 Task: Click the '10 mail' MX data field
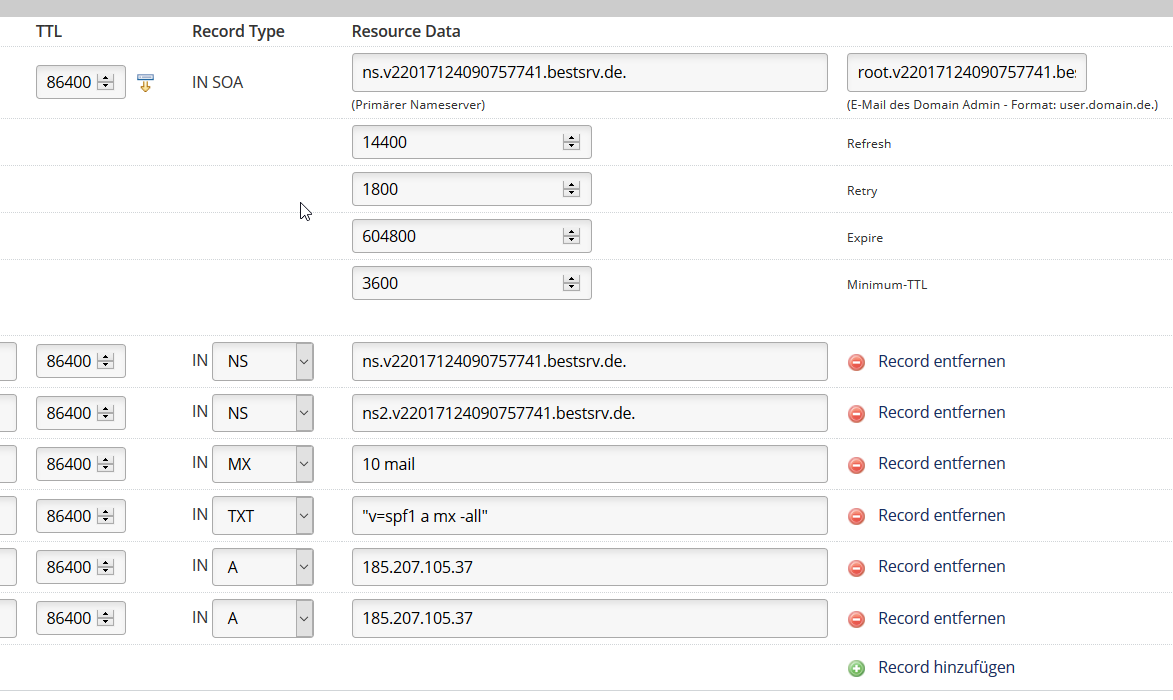(x=589, y=464)
